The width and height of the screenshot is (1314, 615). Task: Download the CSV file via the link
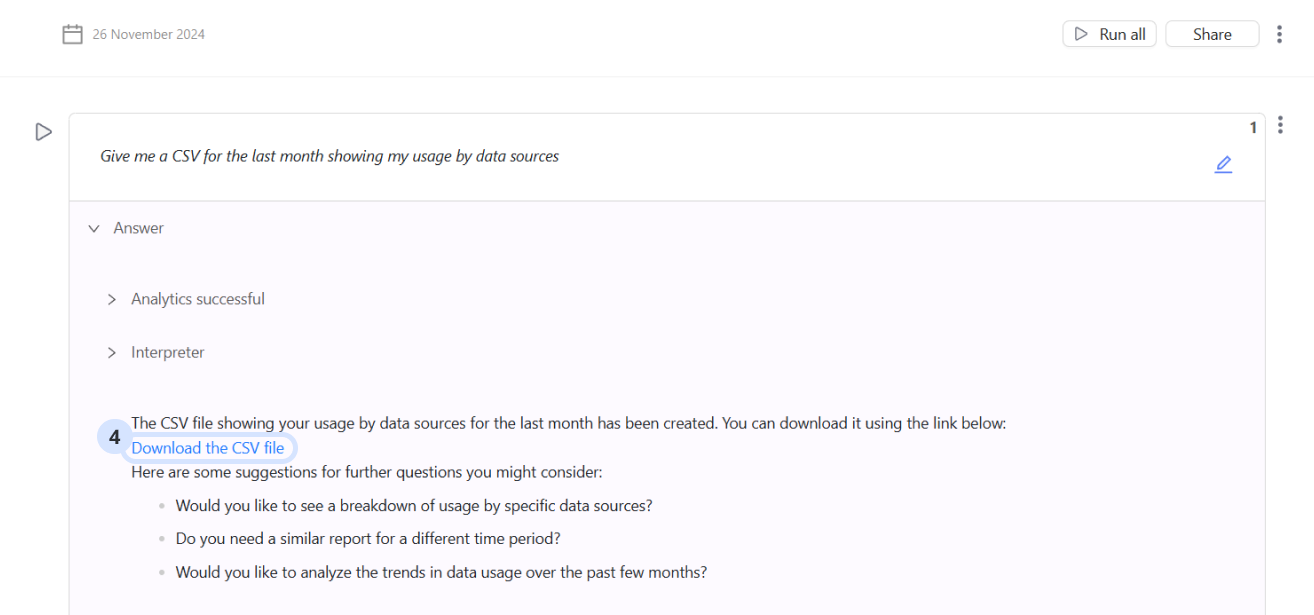click(x=208, y=448)
